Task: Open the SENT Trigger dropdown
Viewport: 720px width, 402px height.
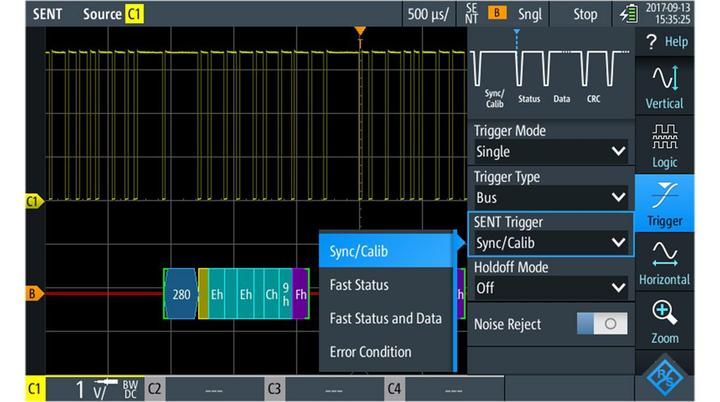Action: click(551, 243)
